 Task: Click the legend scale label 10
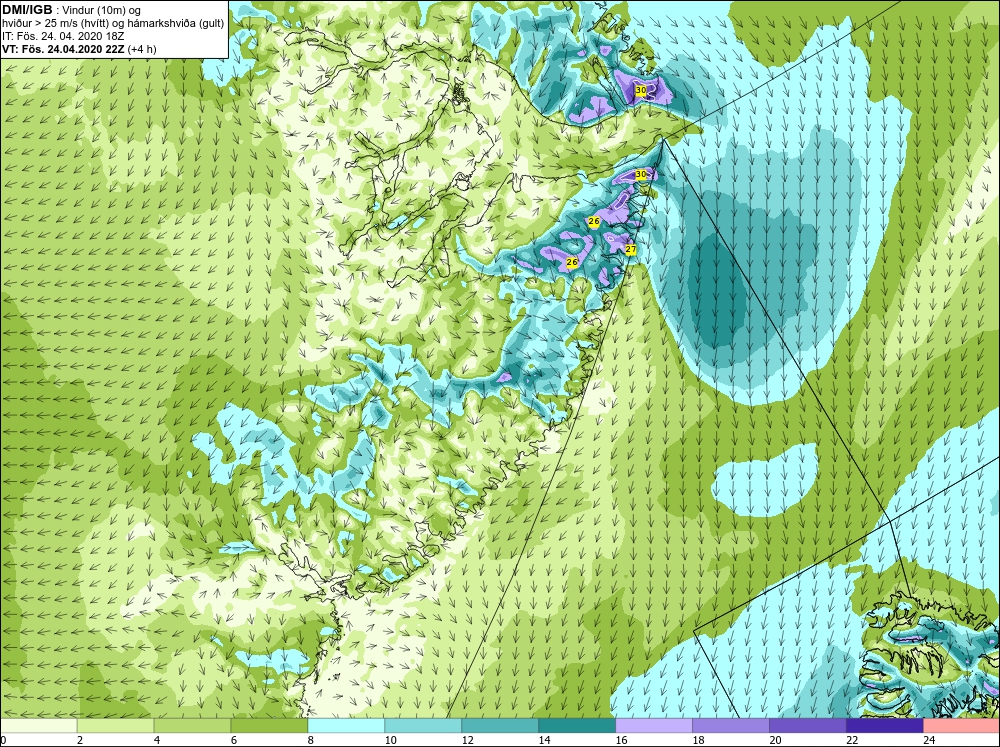[390, 740]
